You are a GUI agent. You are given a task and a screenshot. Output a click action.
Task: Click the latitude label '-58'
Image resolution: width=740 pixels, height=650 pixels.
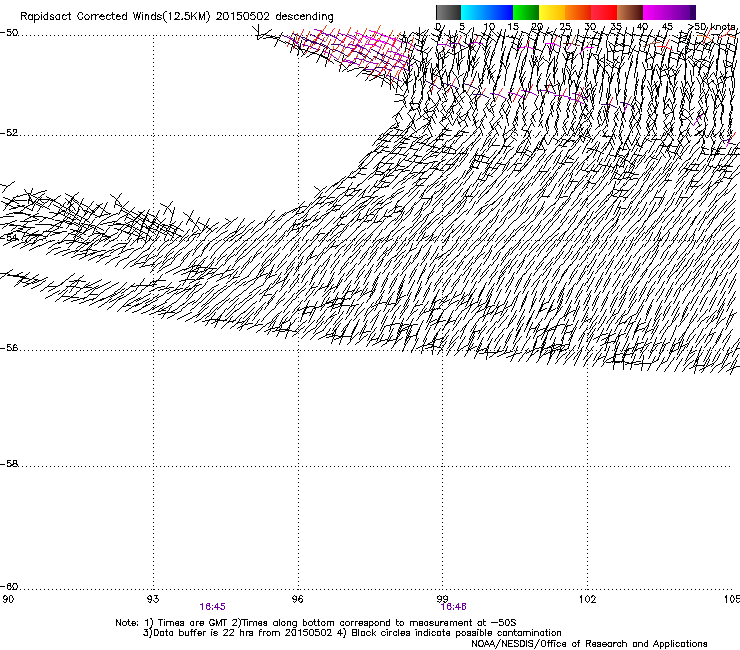[x=9, y=464]
